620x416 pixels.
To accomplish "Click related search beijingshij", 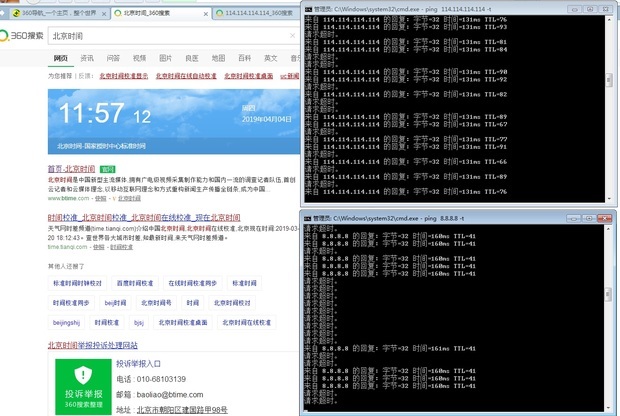I will click(66, 323).
